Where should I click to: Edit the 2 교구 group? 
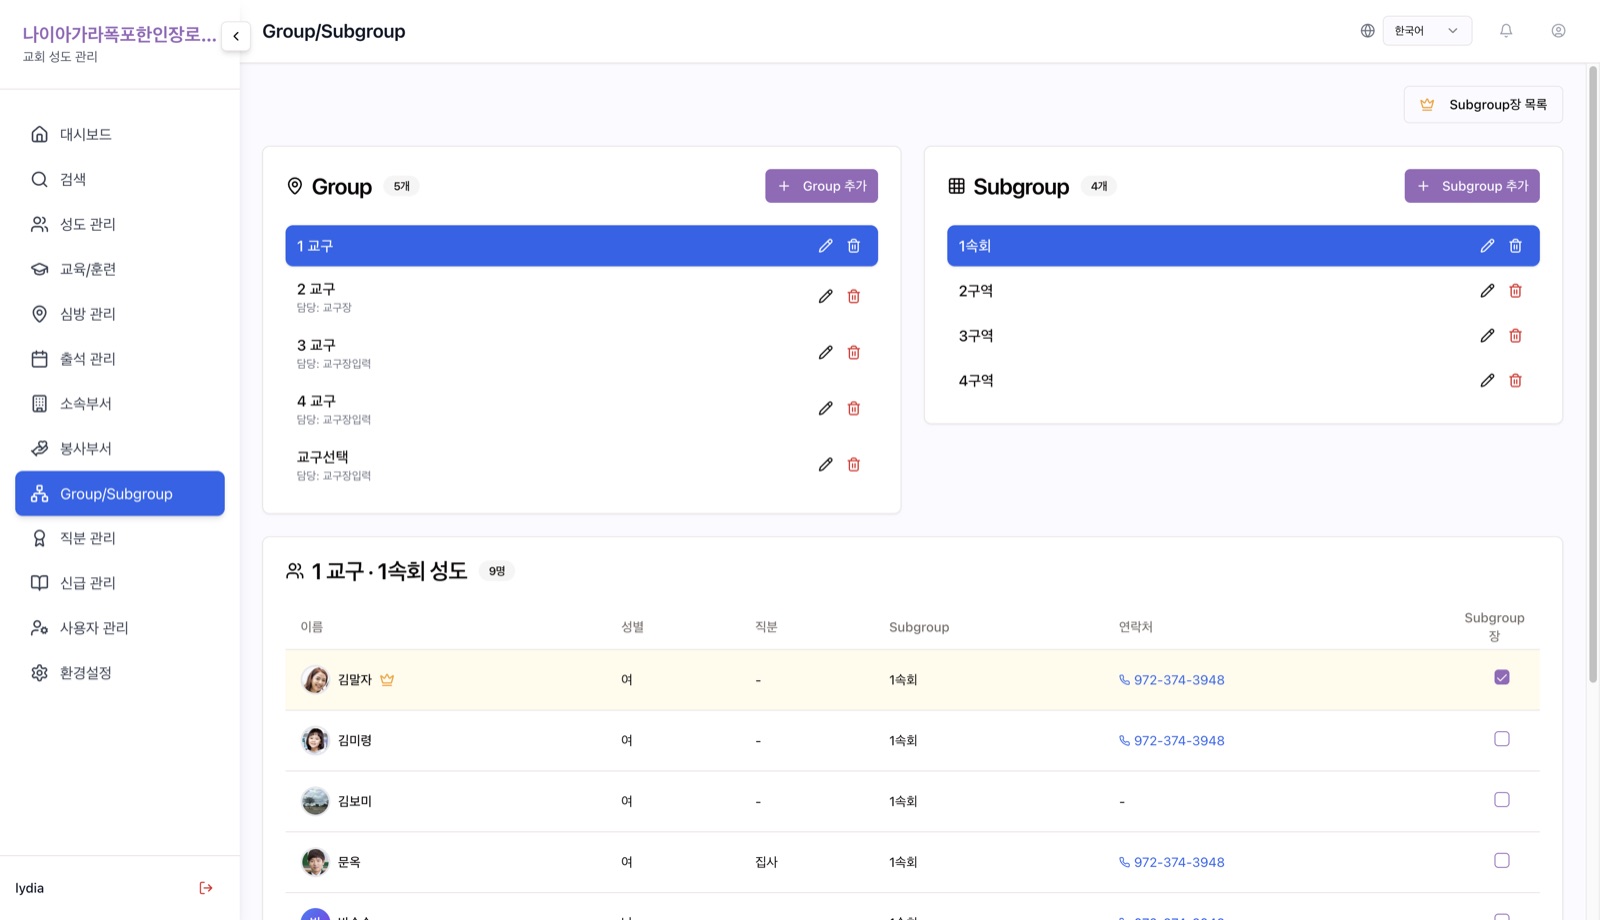pos(825,296)
